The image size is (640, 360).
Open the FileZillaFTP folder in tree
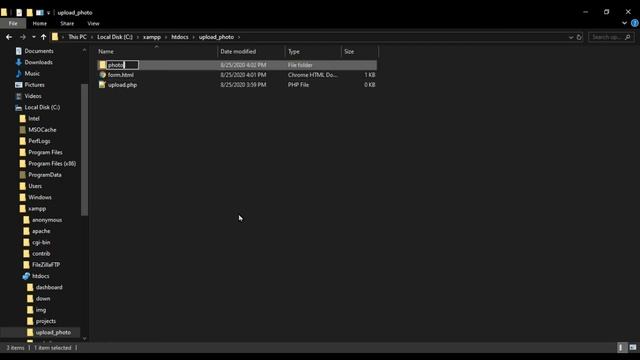46,265
